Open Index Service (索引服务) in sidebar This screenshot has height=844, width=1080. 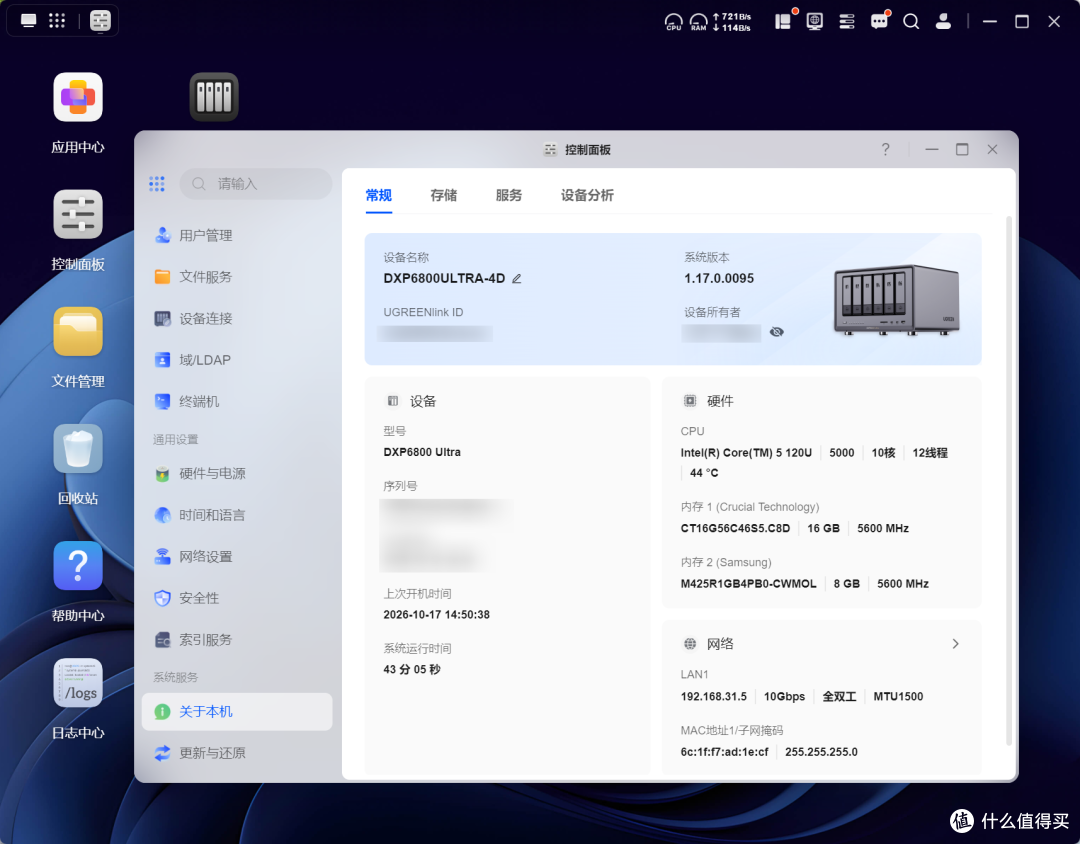(x=237, y=640)
